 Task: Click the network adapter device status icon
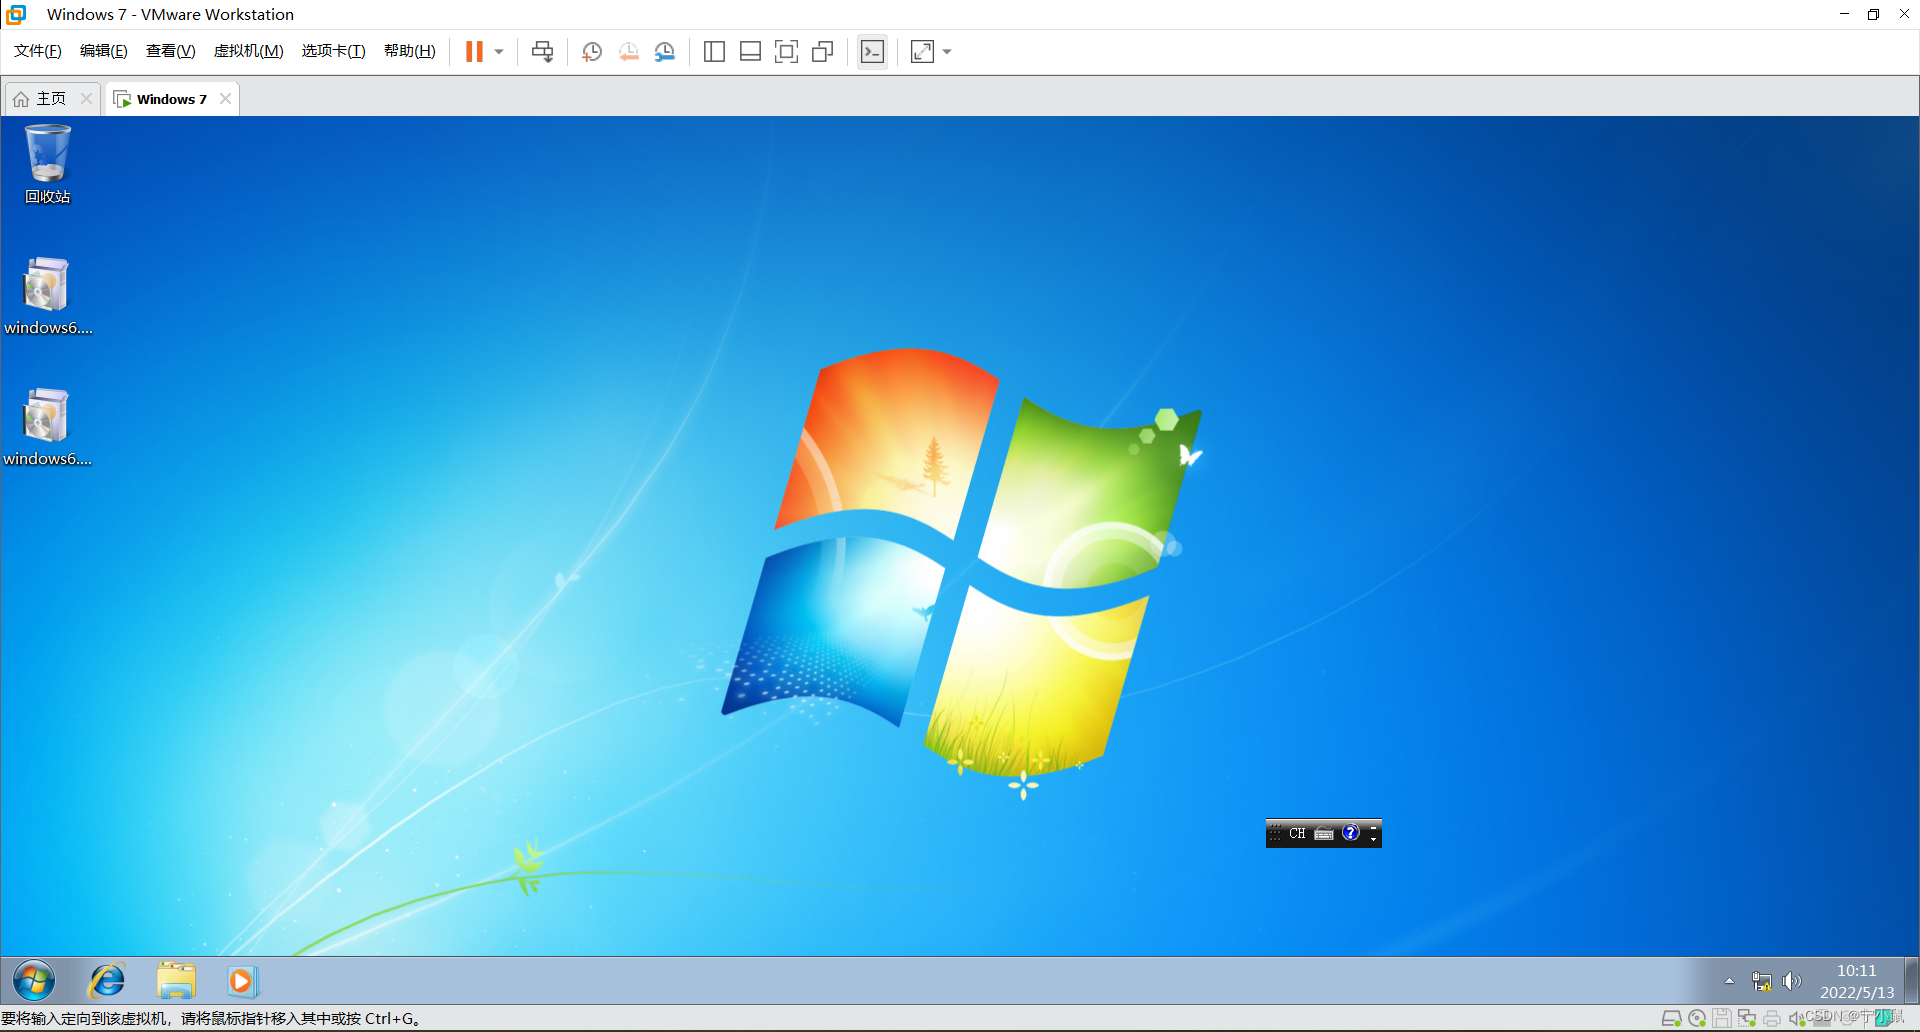[1747, 1019]
